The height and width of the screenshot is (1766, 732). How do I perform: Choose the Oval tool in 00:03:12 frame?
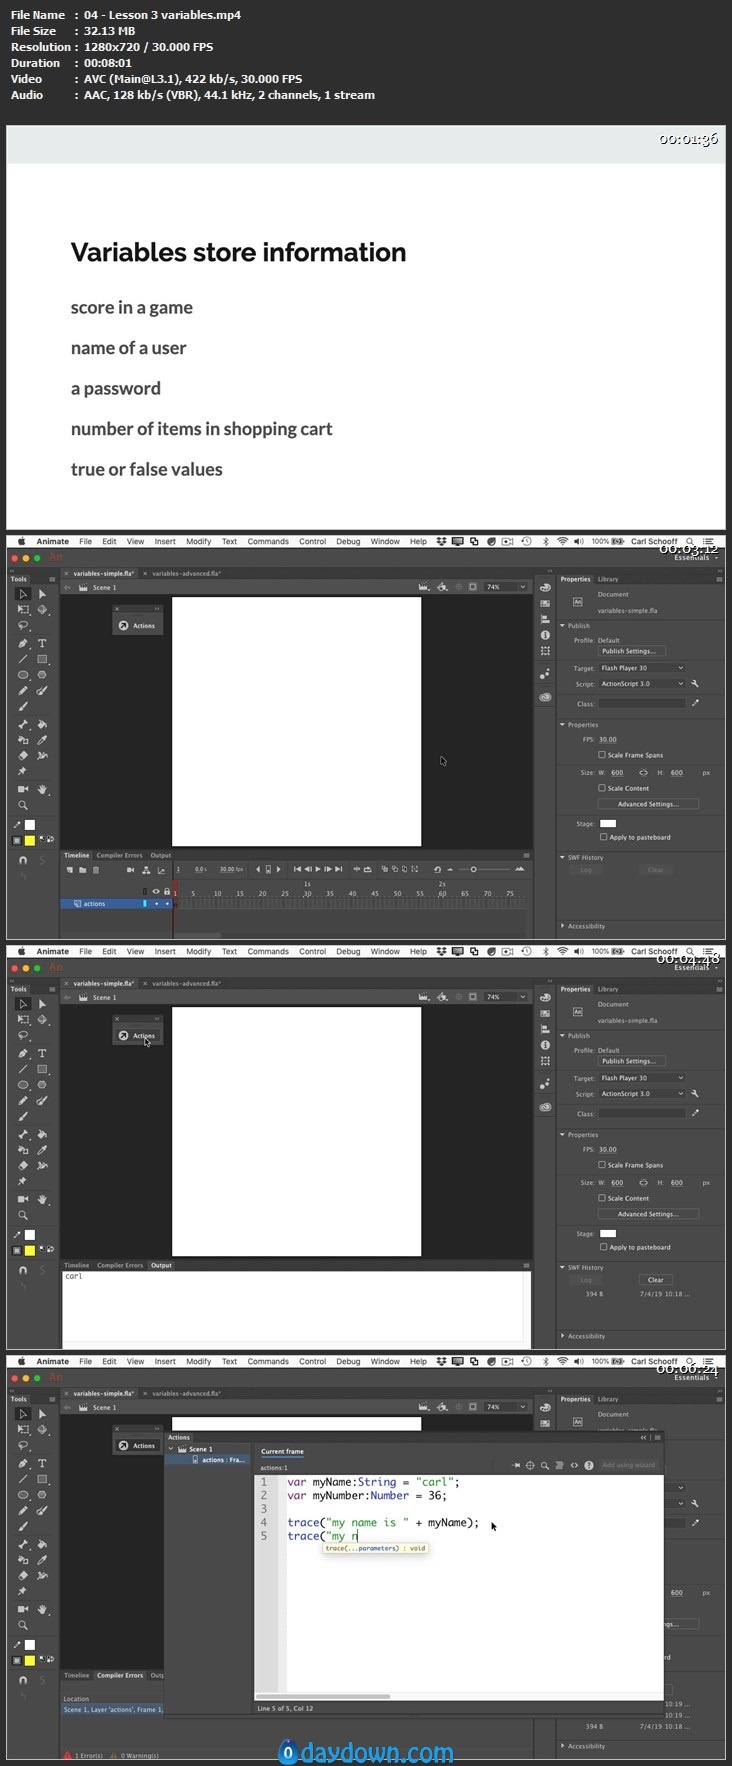point(23,675)
